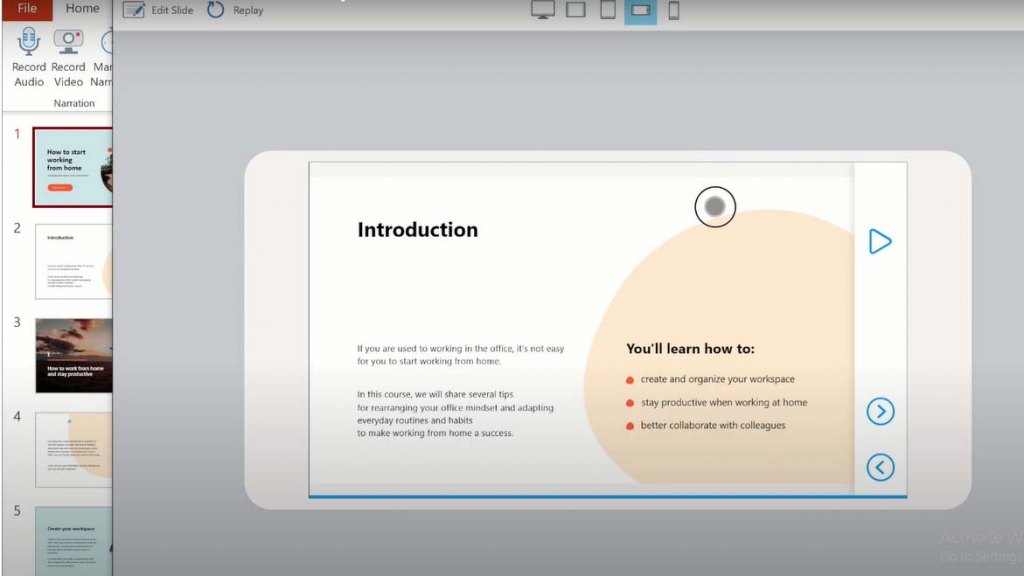This screenshot has height=576, width=1024.
Task: Click the Record Audio microphone icon
Action: (28, 41)
